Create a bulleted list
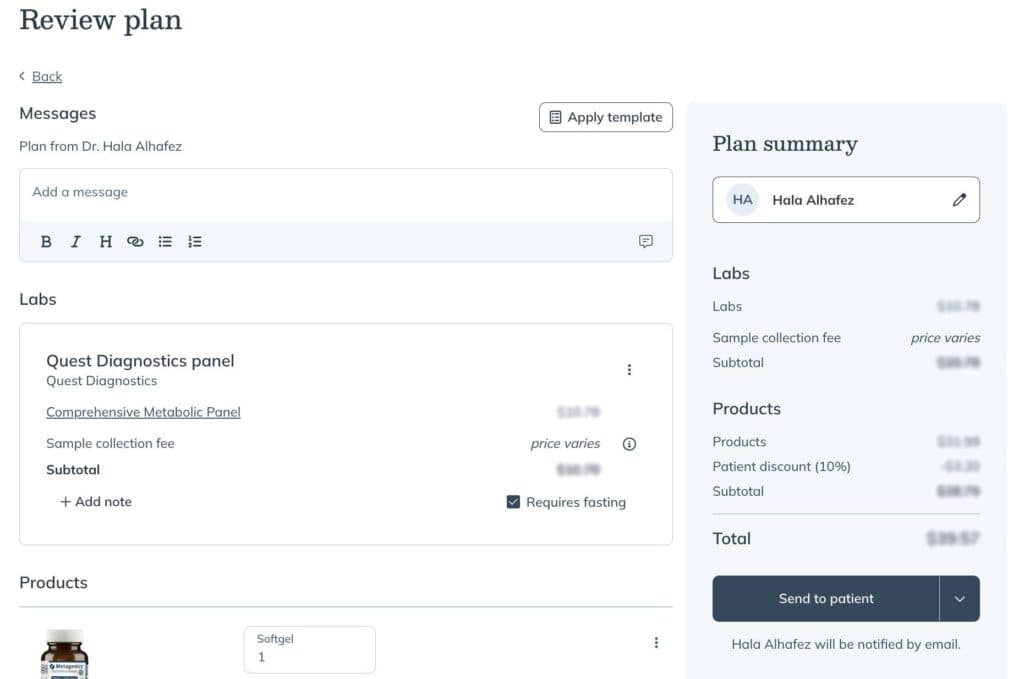This screenshot has height=679, width=1024. [x=165, y=242]
